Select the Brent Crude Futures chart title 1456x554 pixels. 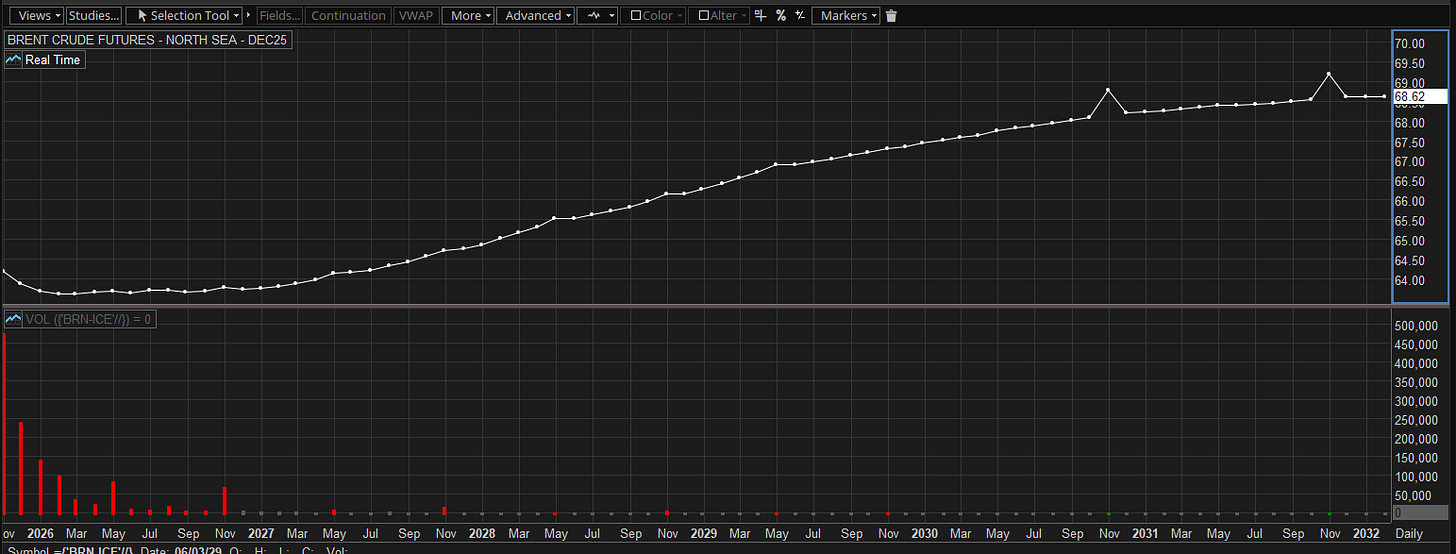coord(146,41)
